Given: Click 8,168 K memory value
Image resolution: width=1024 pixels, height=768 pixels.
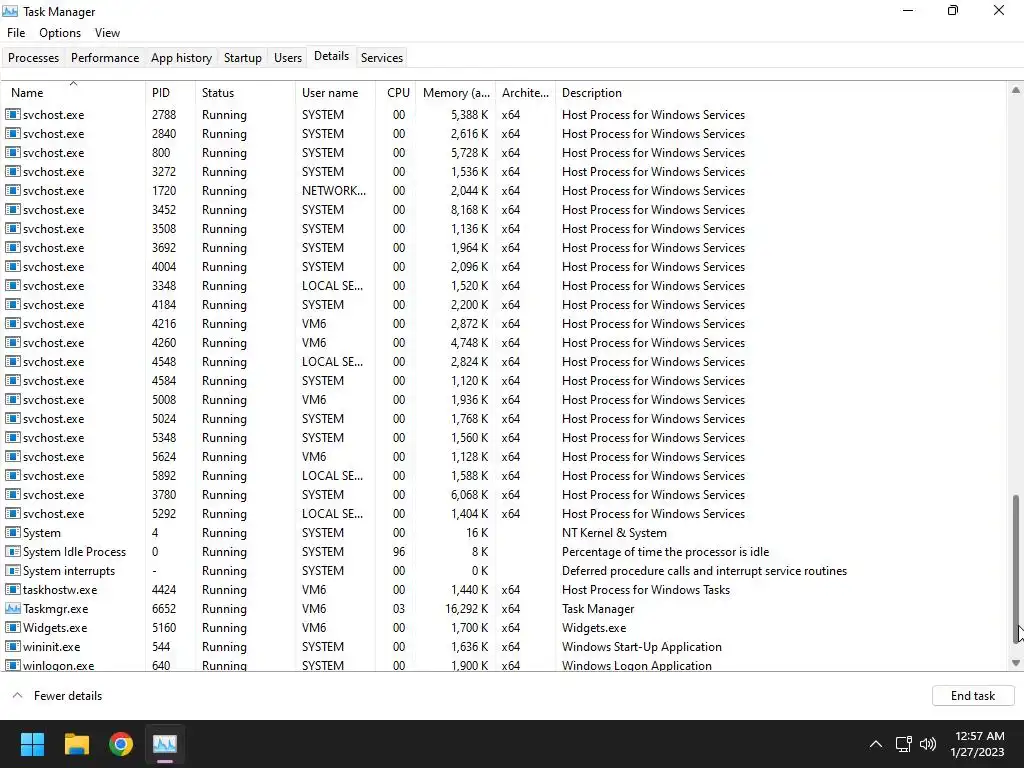Looking at the screenshot, I should [x=470, y=210].
